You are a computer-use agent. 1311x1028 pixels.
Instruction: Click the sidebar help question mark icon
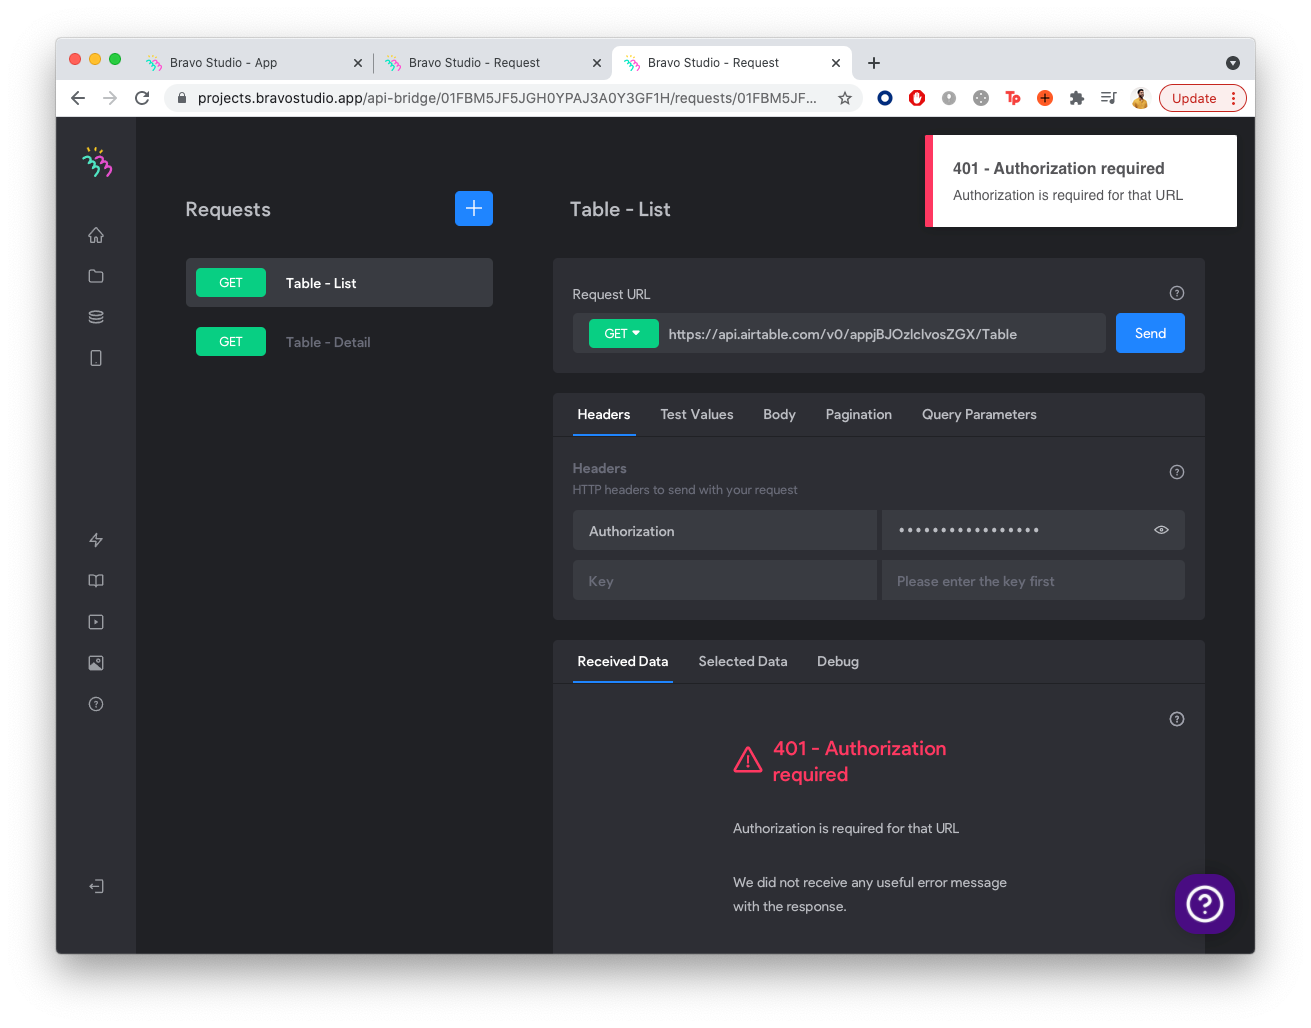[96, 704]
